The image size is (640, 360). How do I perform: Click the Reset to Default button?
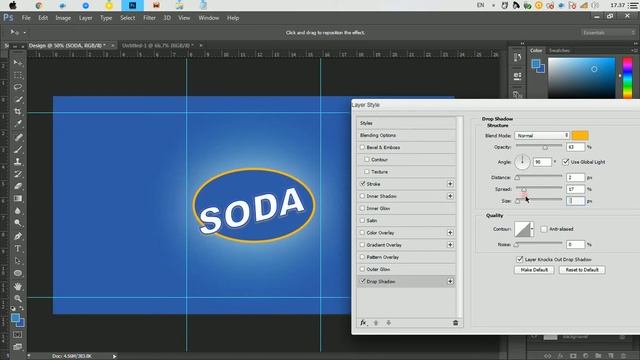(582, 270)
